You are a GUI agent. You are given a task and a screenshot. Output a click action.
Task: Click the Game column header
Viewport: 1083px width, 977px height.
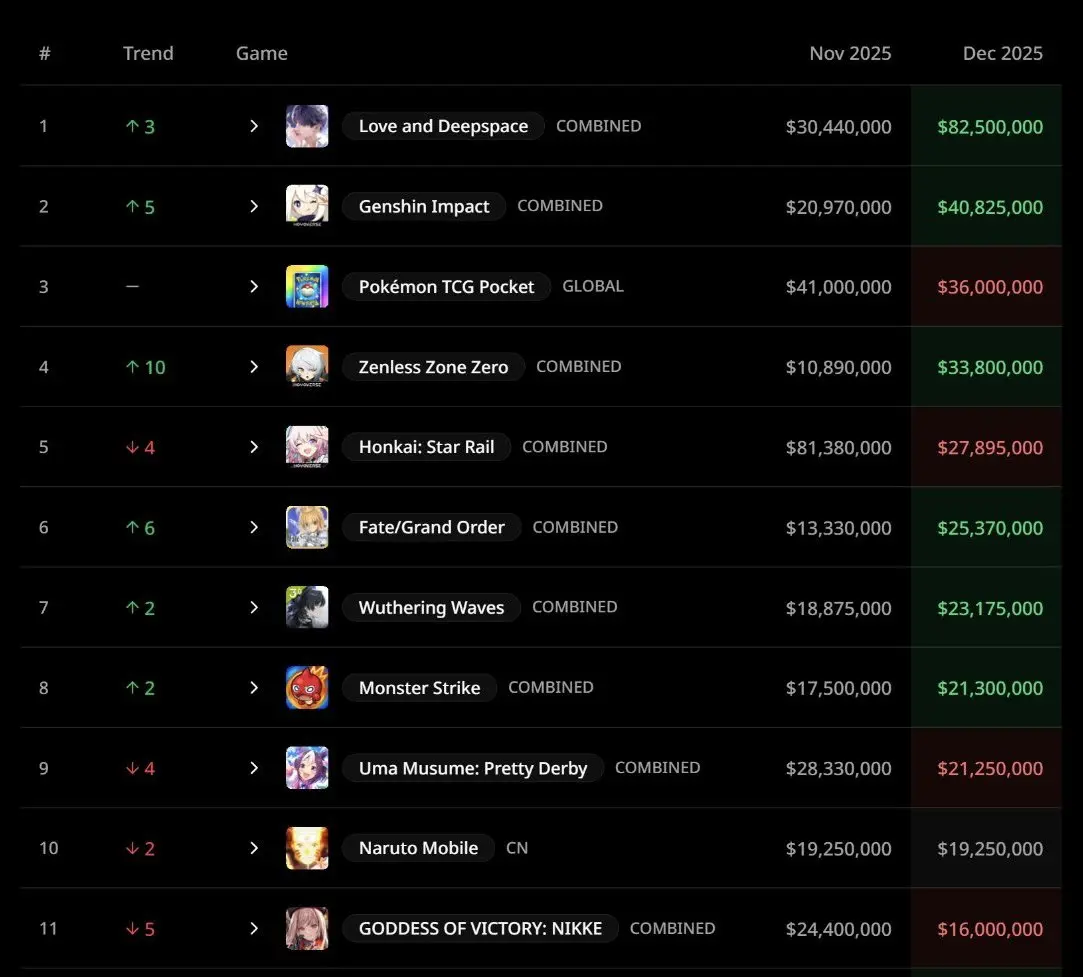262,53
